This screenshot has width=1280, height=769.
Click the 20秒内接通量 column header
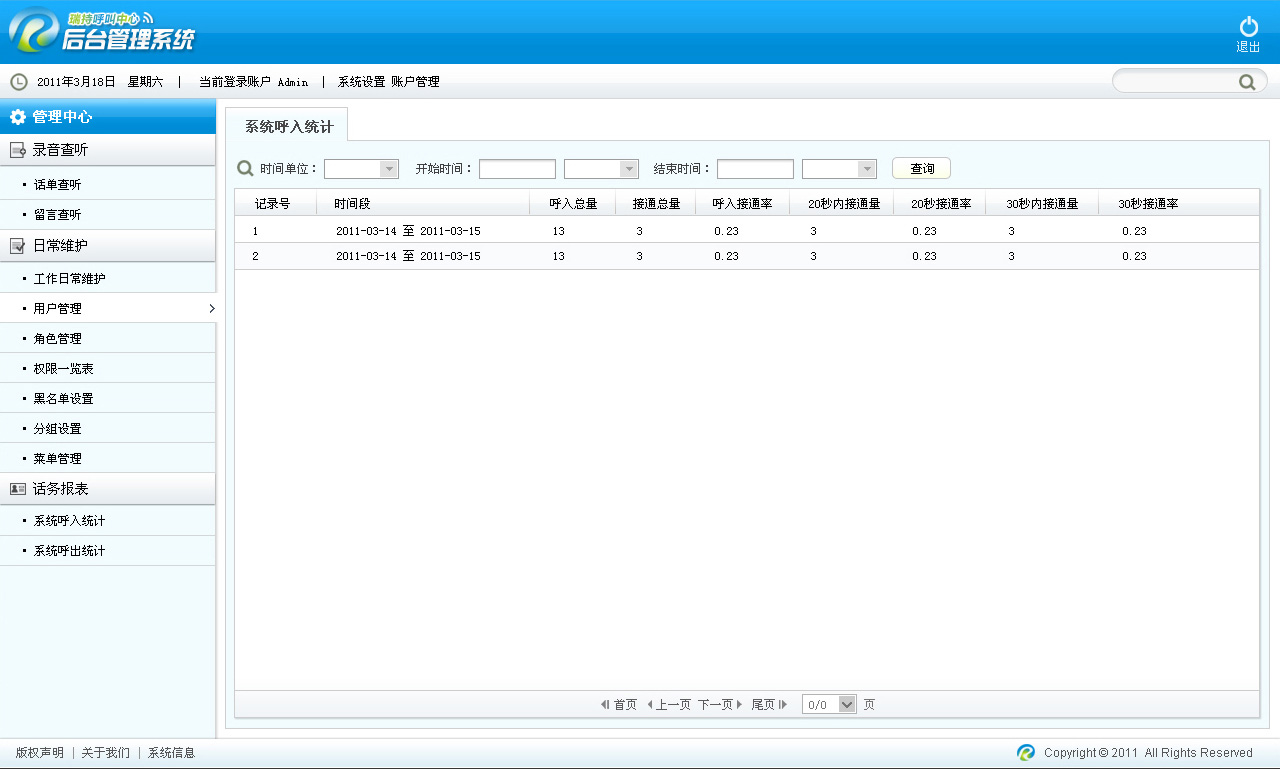pos(841,203)
